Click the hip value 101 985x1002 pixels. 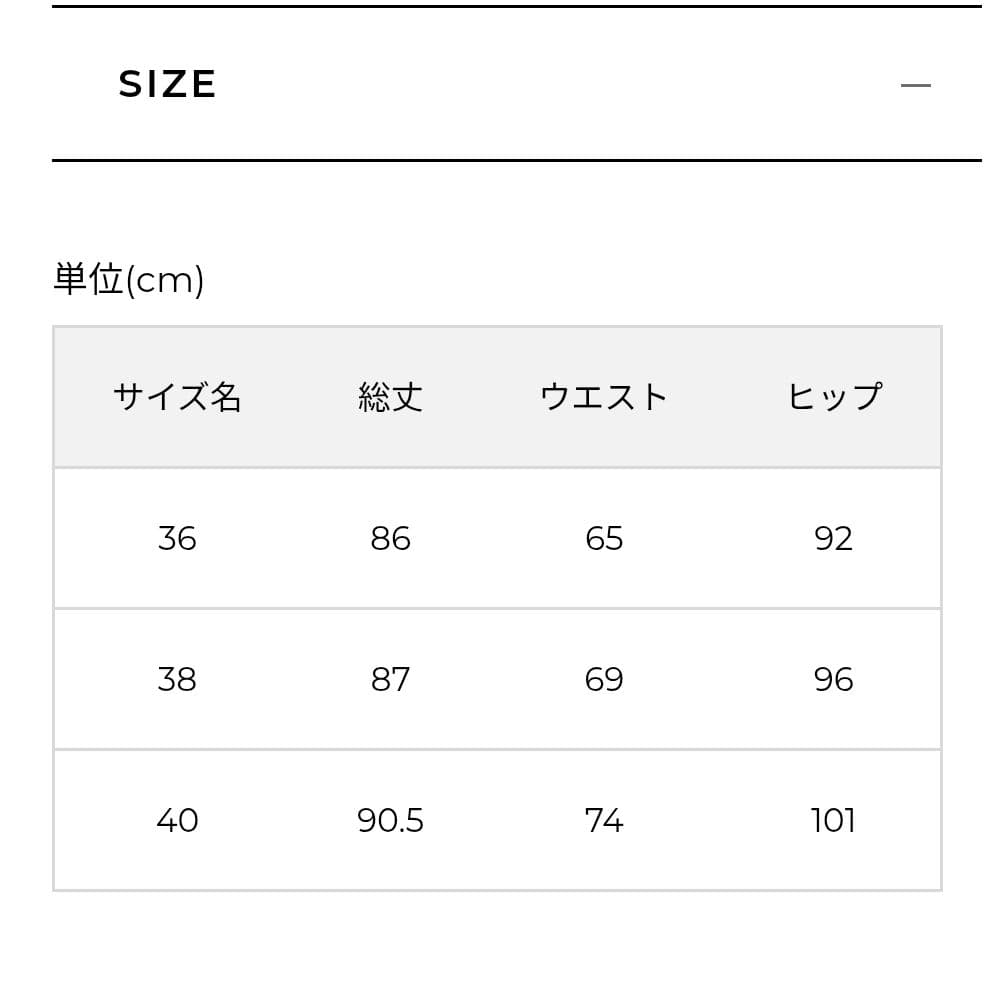tap(833, 821)
